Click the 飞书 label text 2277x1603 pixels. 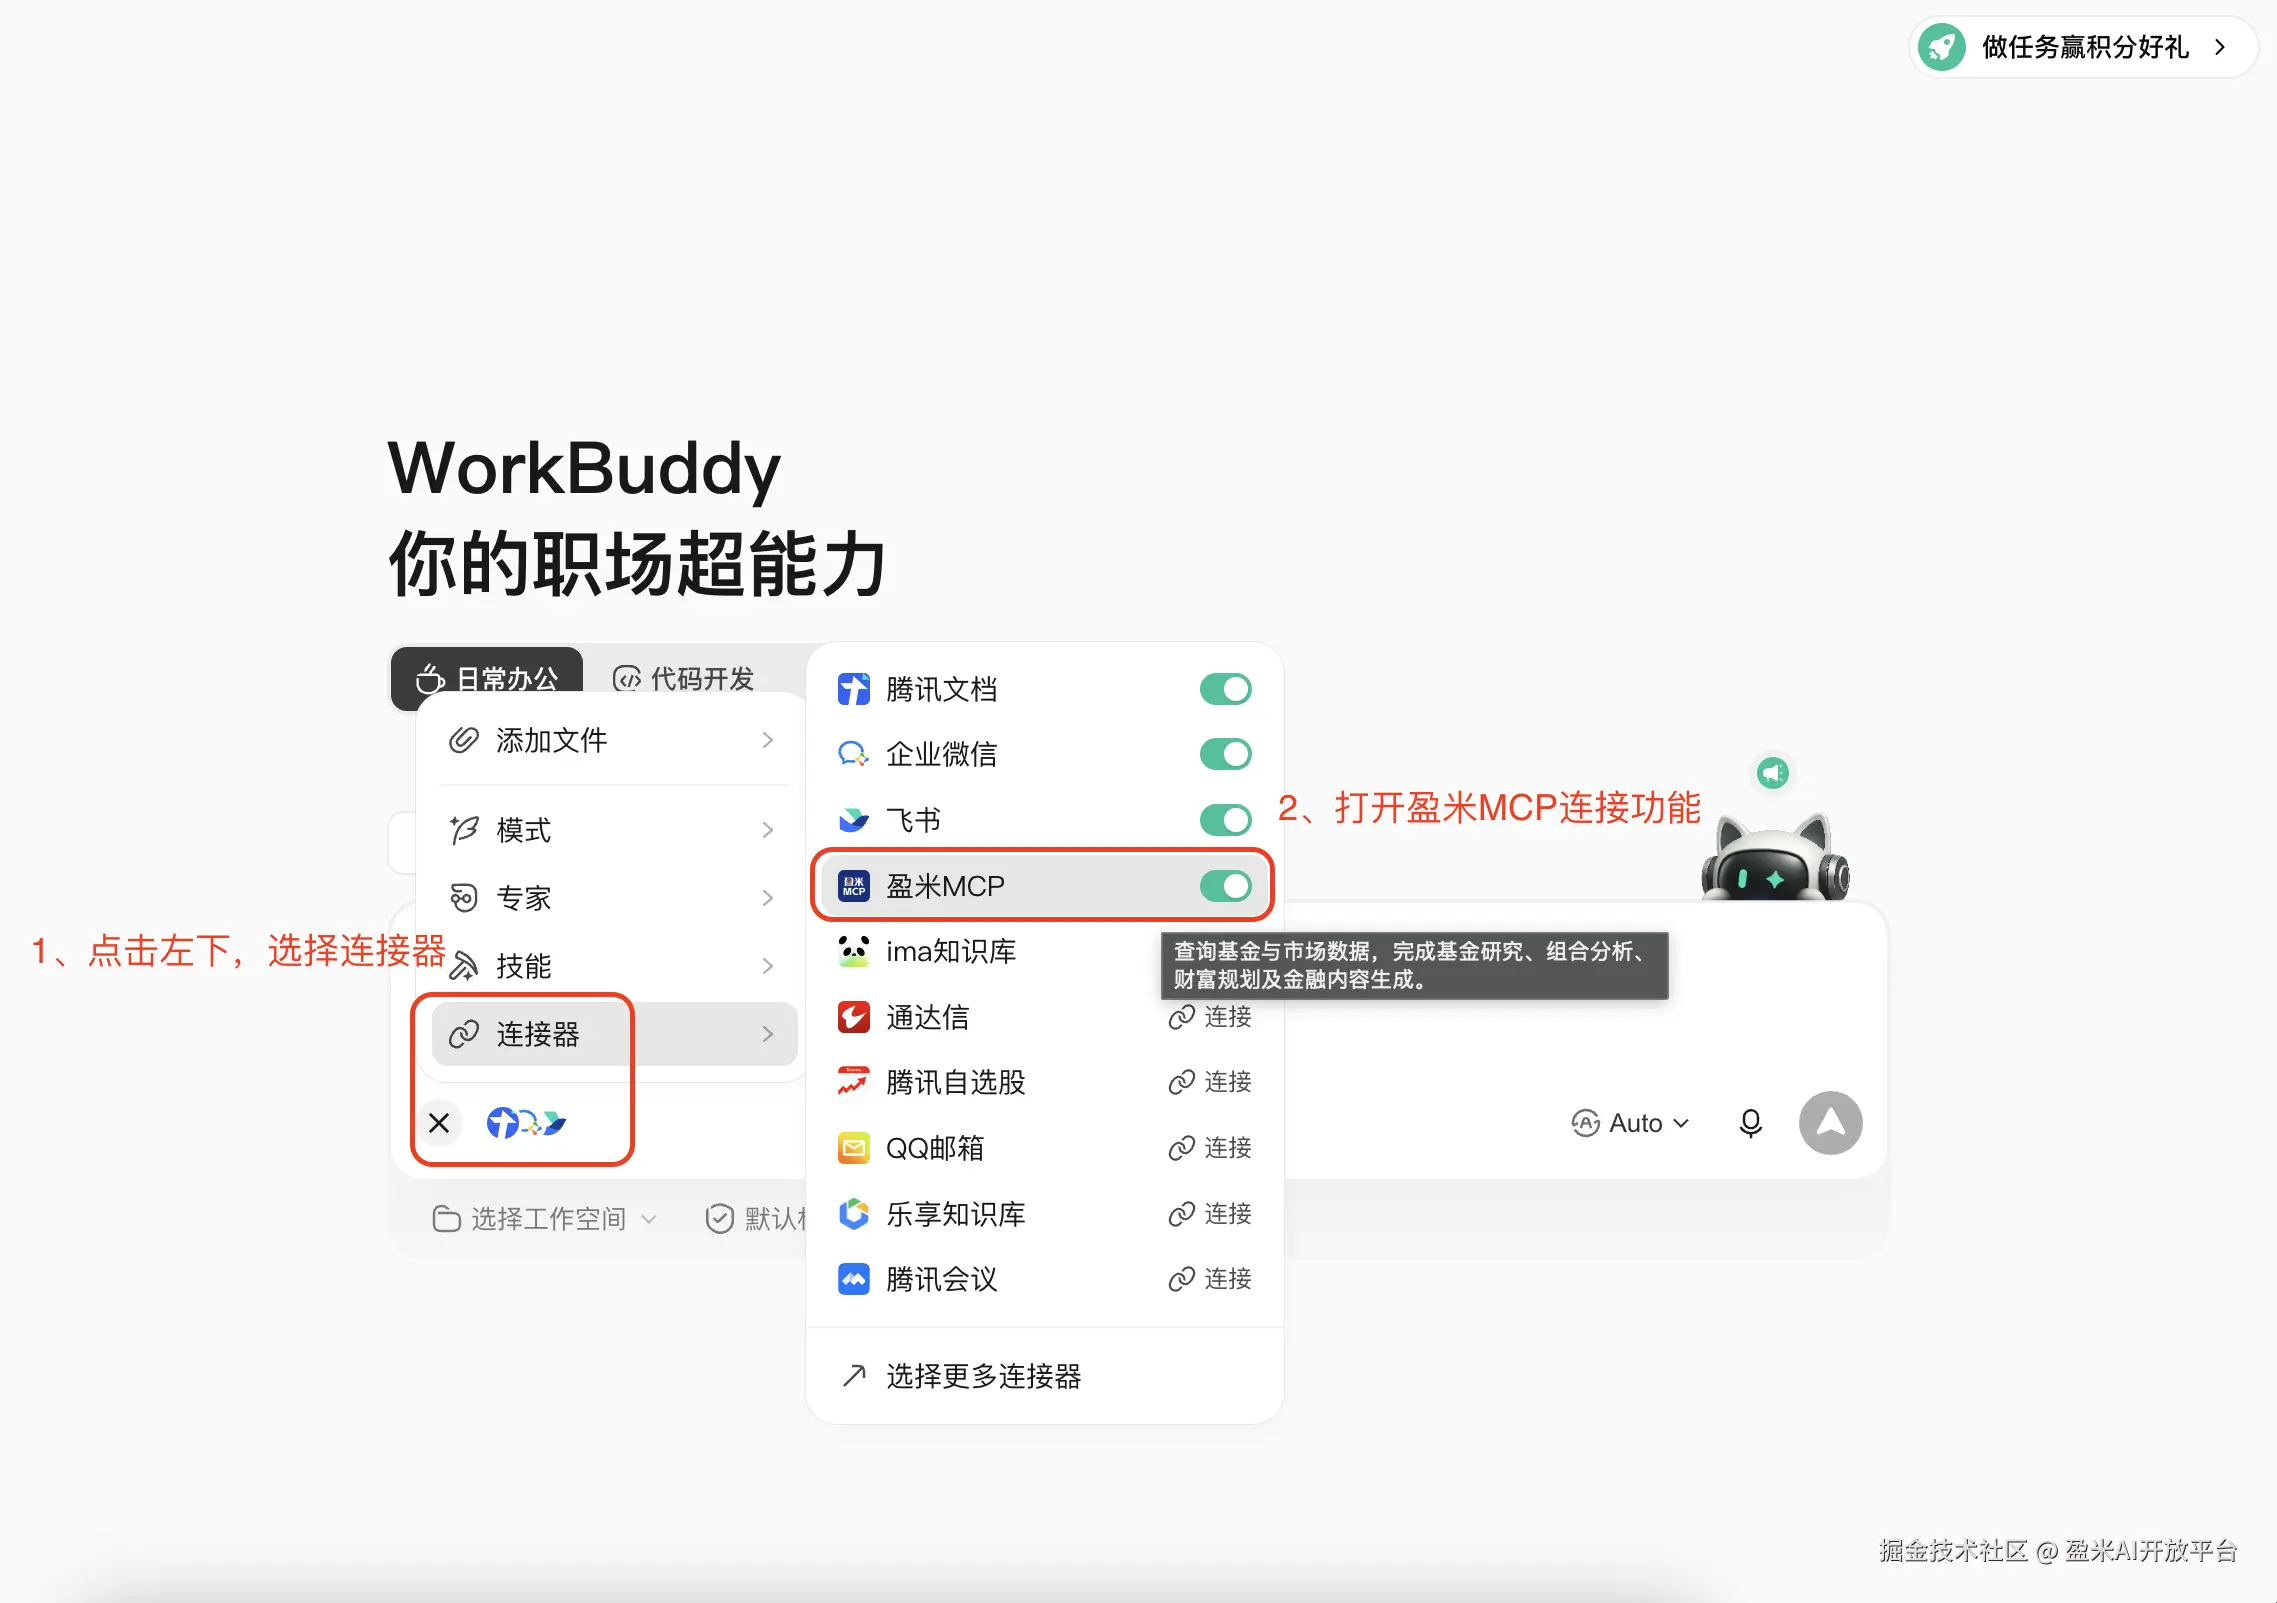click(x=913, y=820)
